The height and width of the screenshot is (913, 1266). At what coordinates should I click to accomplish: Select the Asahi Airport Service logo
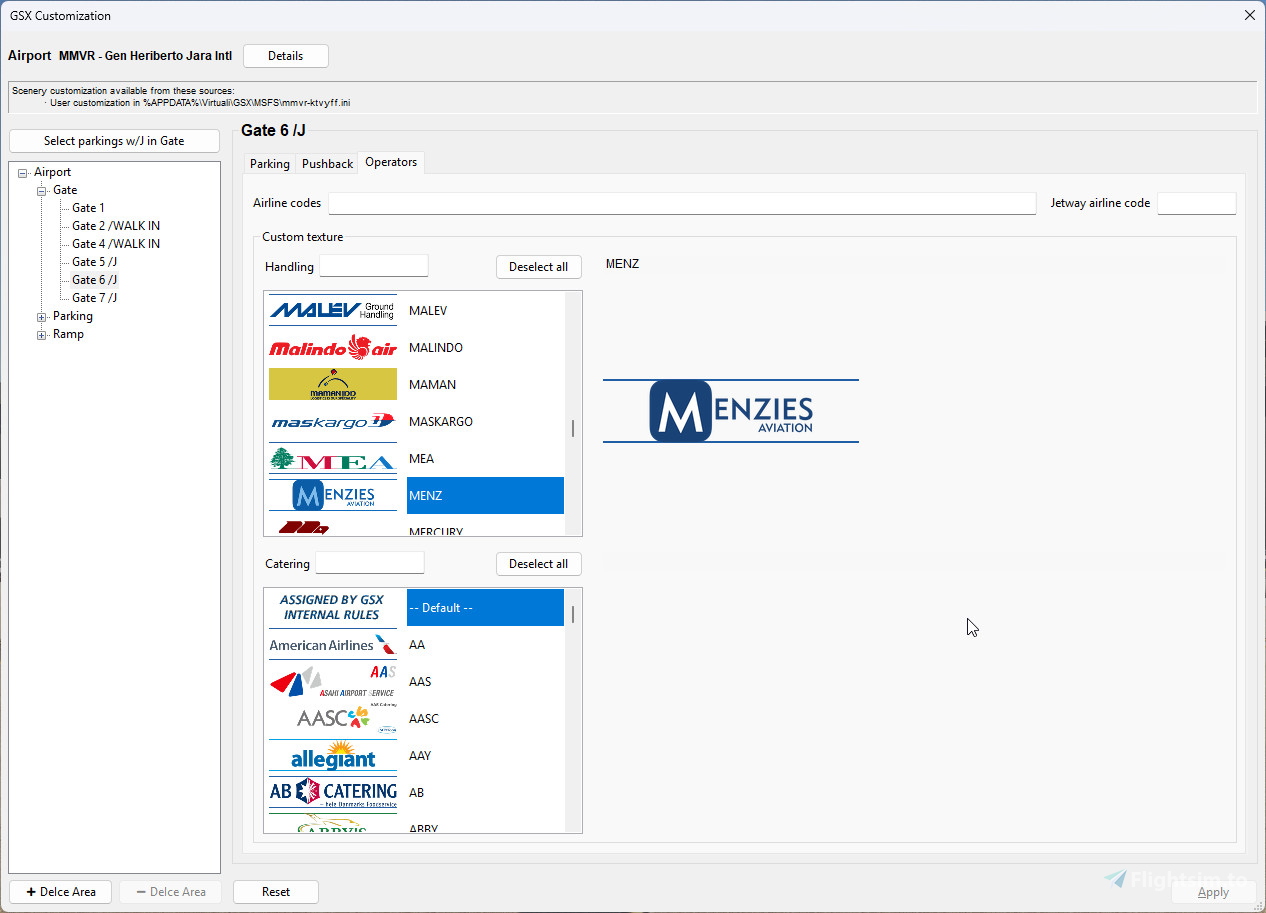click(x=333, y=682)
